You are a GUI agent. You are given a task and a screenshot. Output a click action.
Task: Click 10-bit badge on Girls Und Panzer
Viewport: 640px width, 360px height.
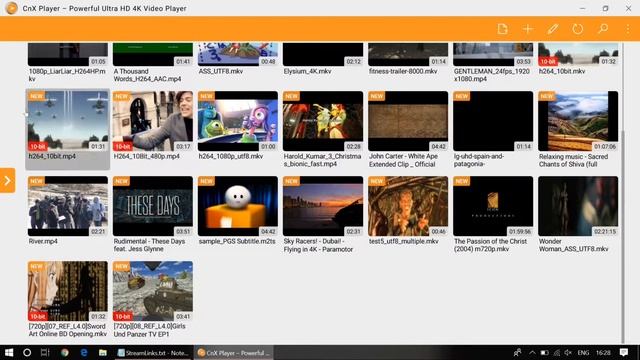coord(122,316)
